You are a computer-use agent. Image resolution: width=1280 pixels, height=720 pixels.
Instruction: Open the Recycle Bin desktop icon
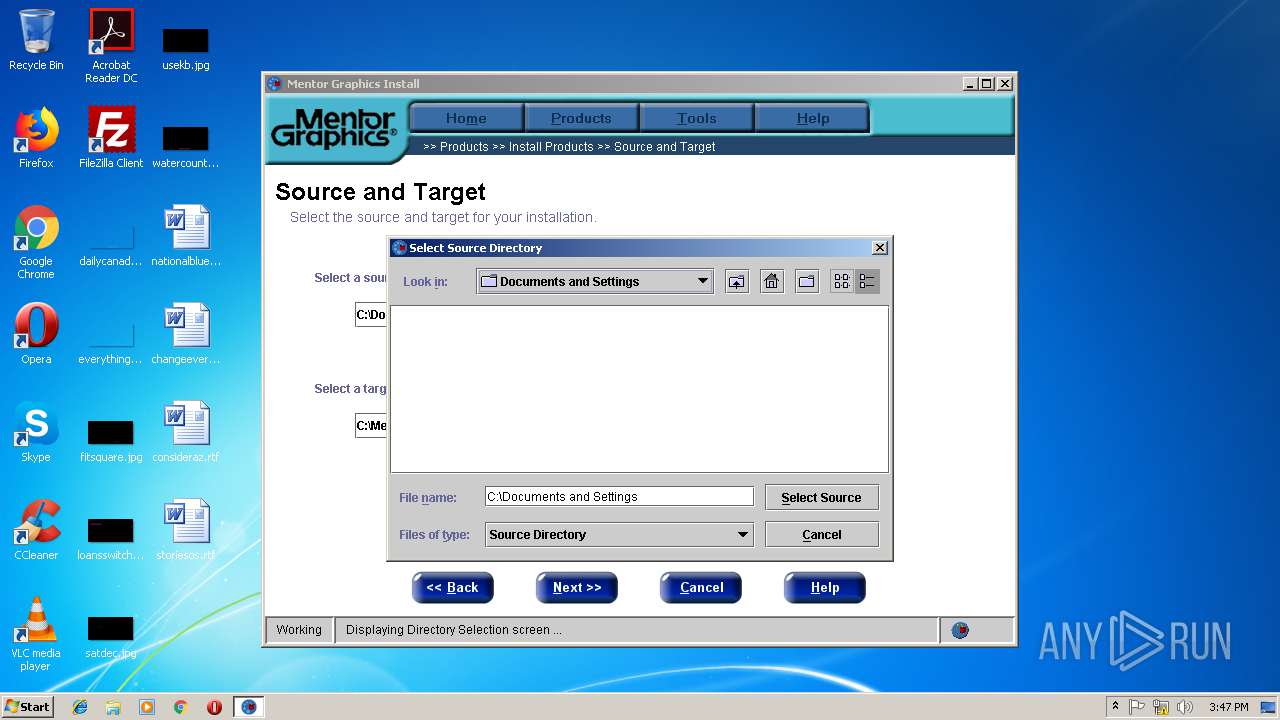point(36,40)
